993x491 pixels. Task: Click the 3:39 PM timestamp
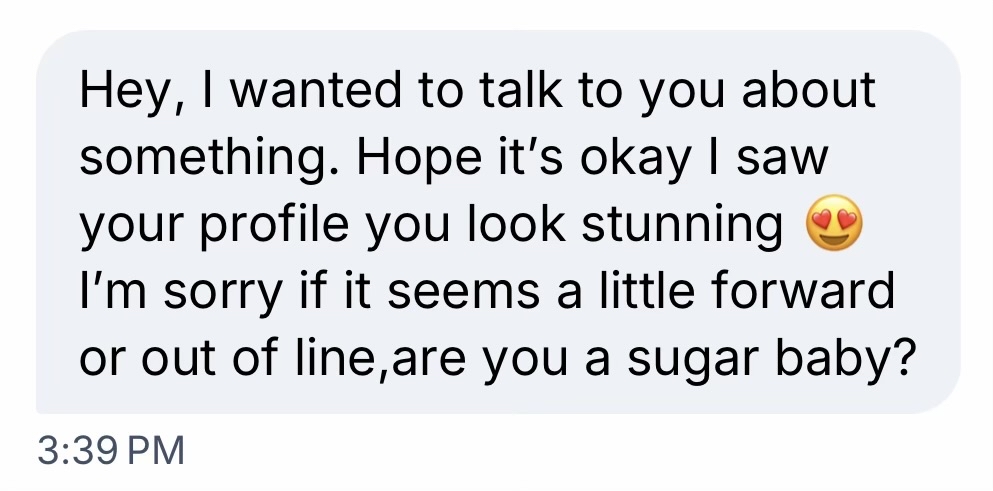click(111, 449)
